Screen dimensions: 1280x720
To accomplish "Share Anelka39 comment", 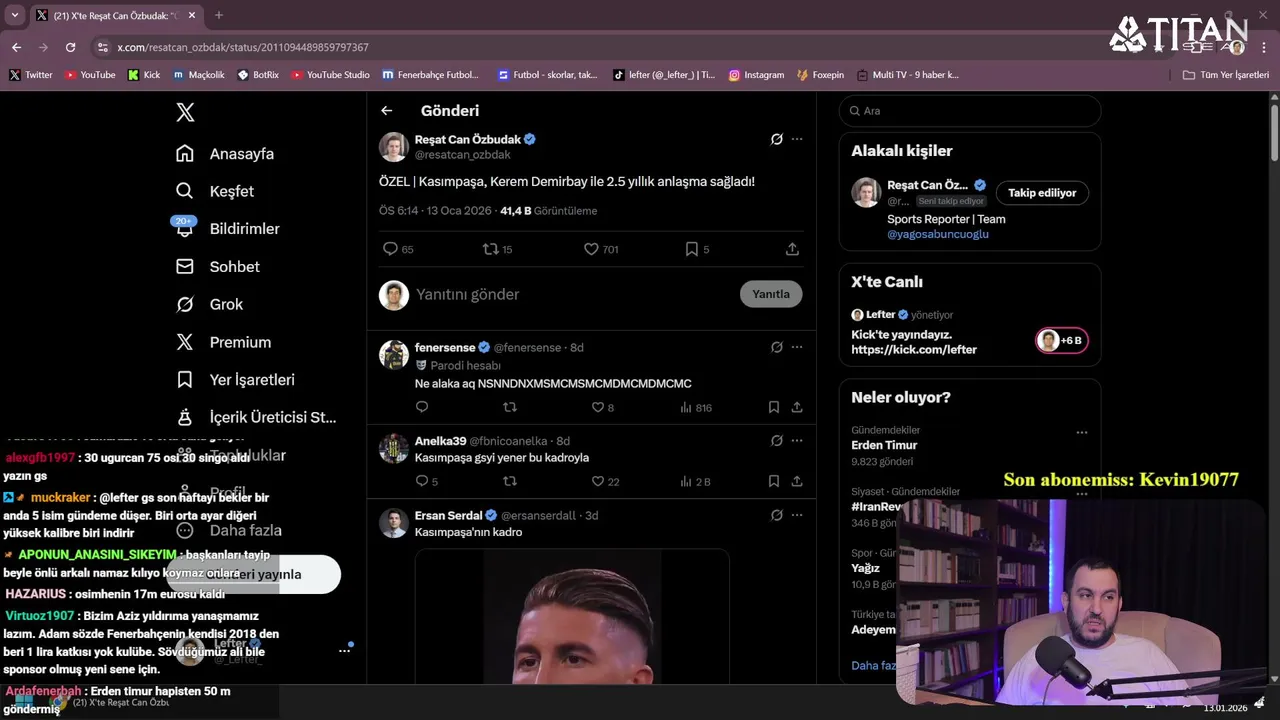I will point(797,481).
